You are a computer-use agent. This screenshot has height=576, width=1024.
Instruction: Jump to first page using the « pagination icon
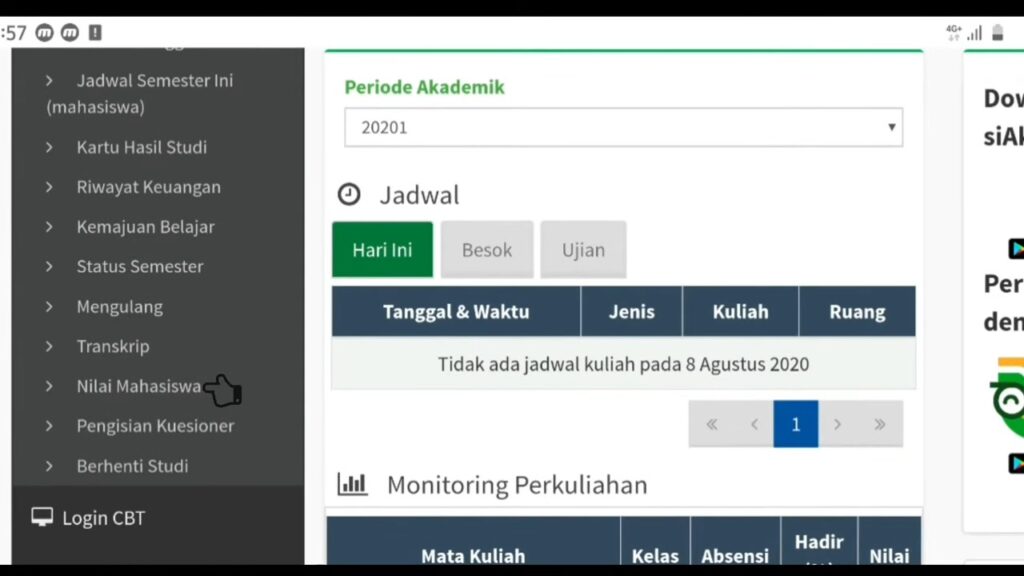point(712,424)
